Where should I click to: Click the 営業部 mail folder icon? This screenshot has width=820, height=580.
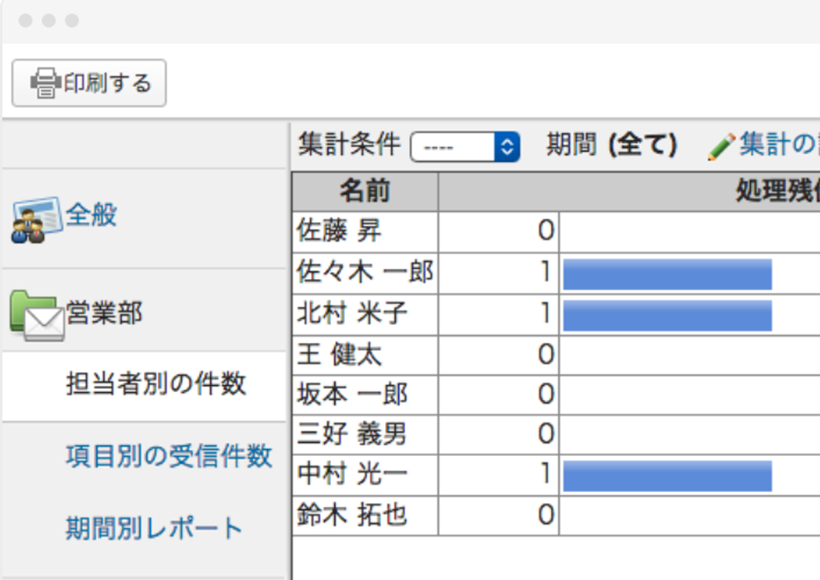pos(37,315)
